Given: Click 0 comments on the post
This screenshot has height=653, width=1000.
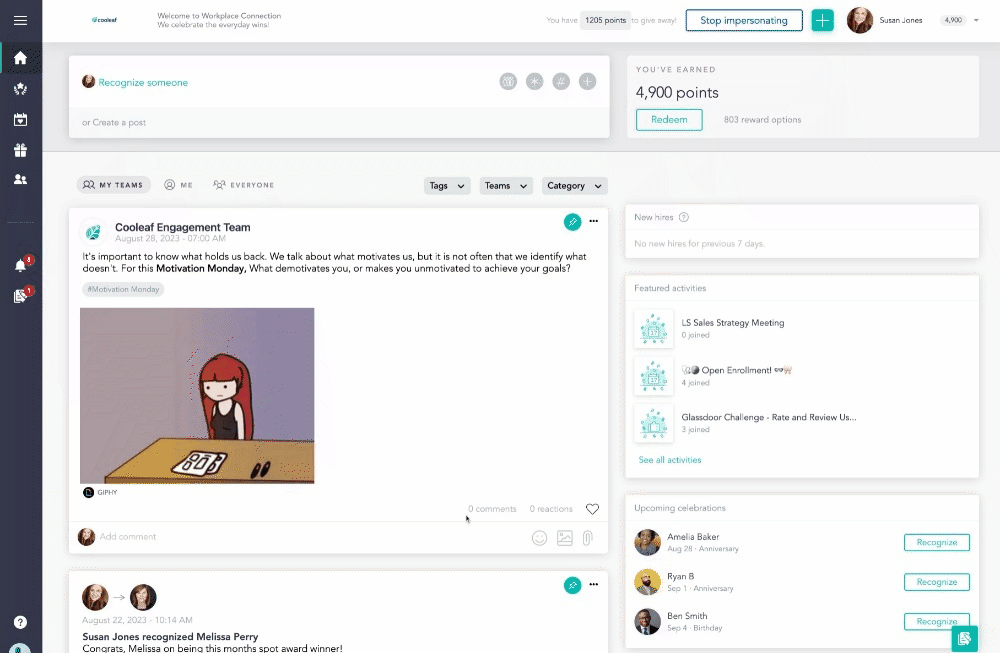Looking at the screenshot, I should coord(492,509).
